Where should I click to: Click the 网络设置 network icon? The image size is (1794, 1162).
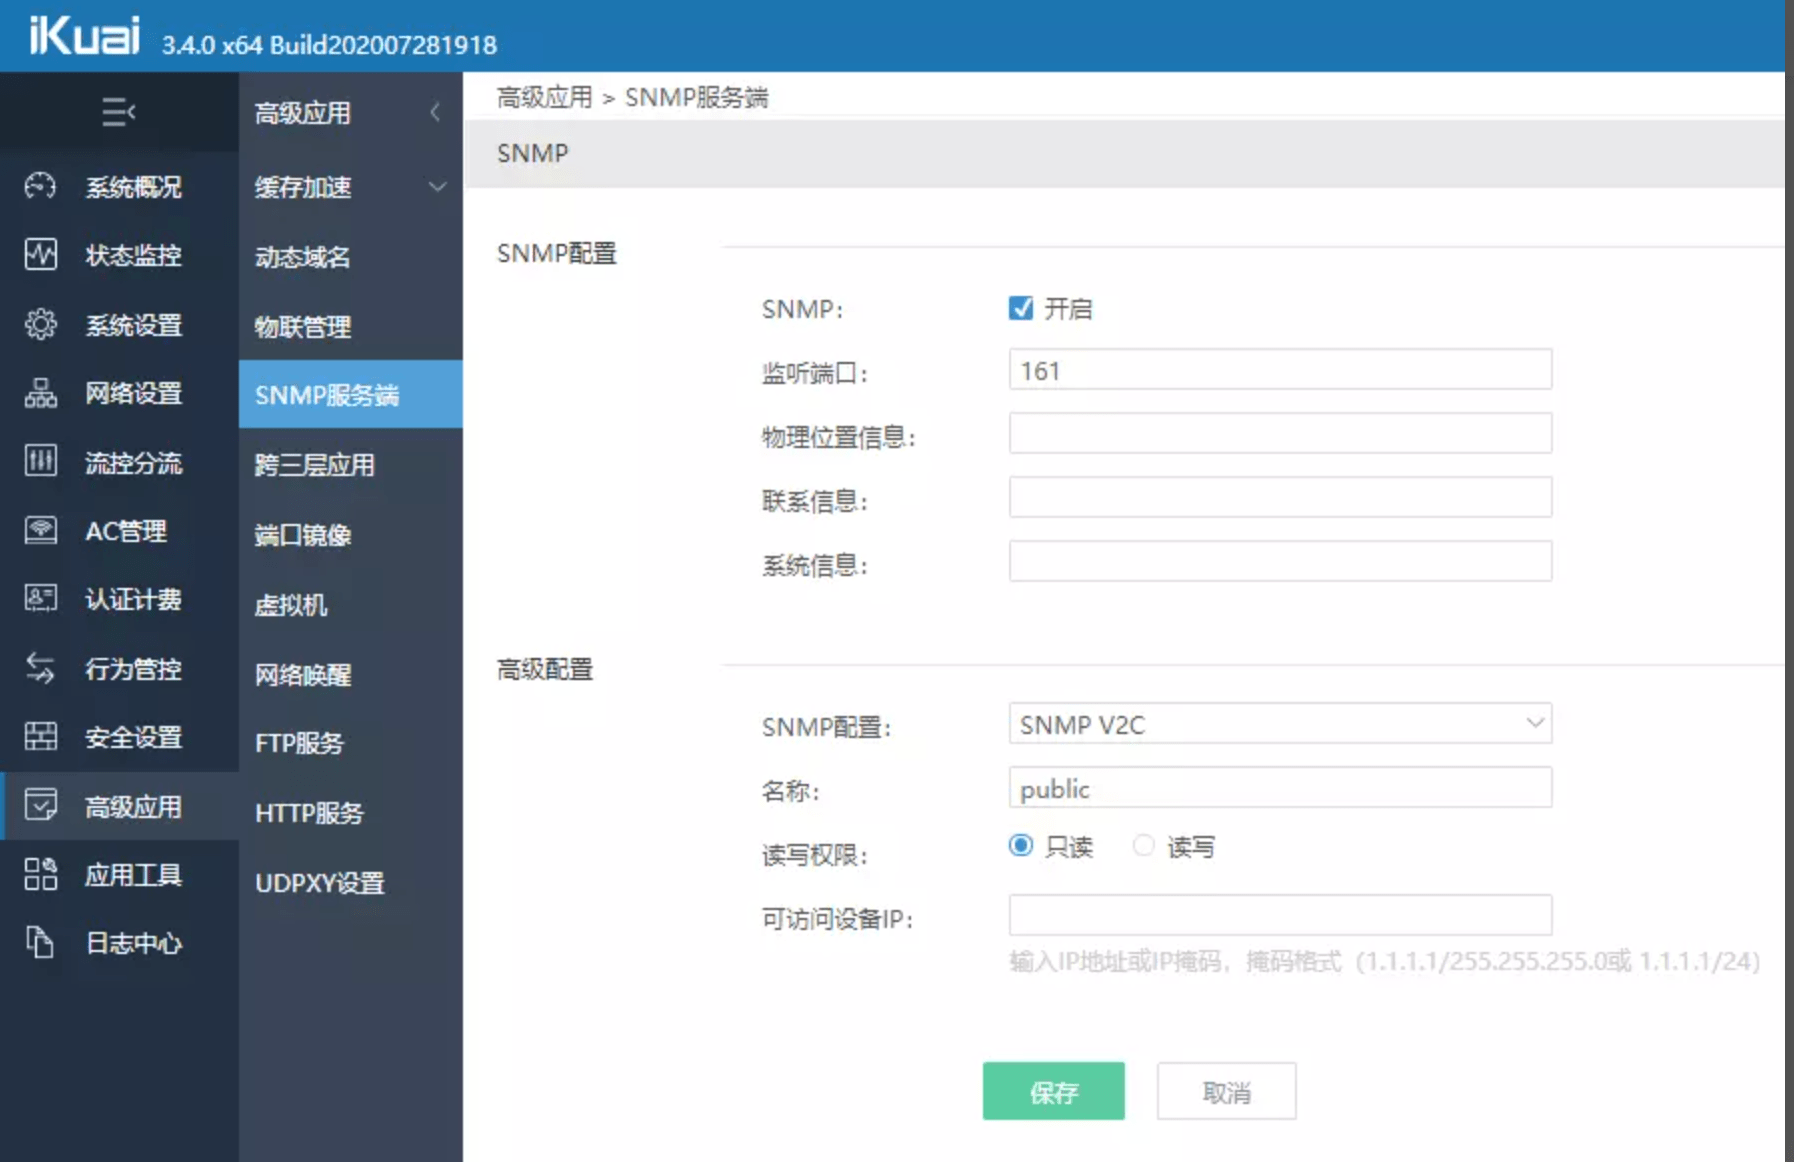coord(38,393)
